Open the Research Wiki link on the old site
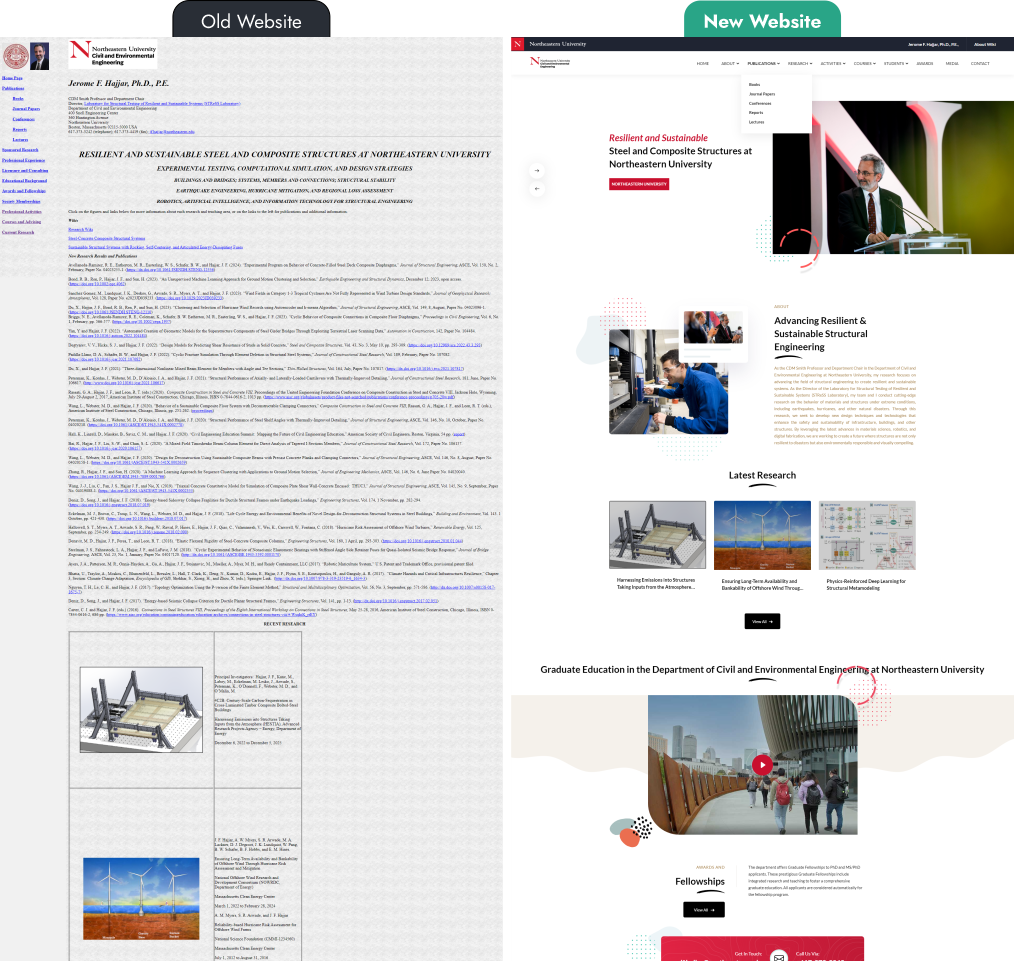1014x961 pixels. [80, 228]
